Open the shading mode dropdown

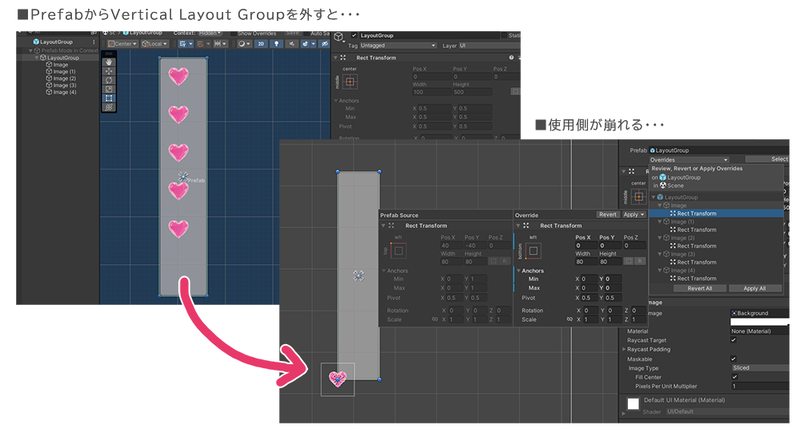(x=244, y=44)
